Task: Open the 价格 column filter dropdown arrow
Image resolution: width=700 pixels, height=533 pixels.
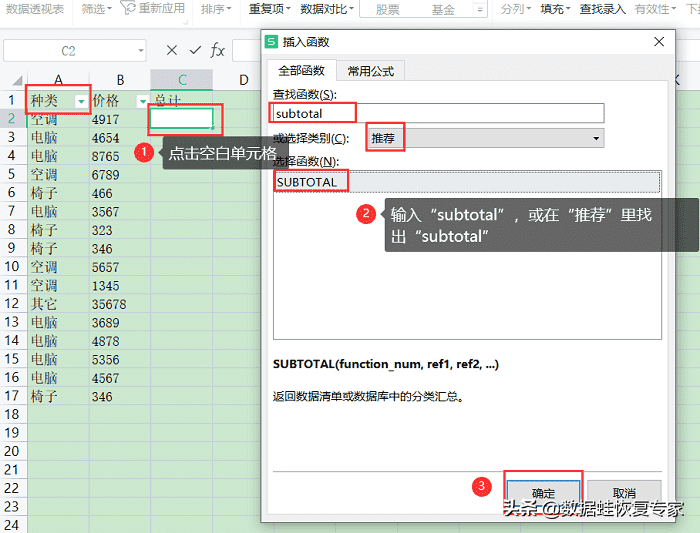Action: [x=142, y=102]
